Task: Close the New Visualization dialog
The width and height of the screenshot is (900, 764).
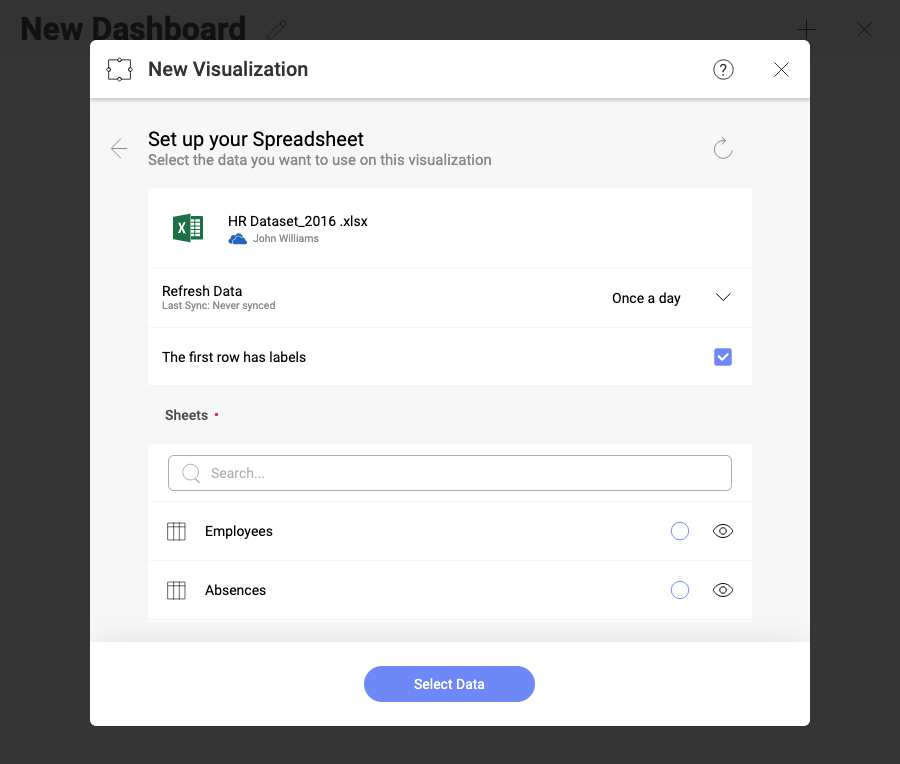Action: coord(782,69)
